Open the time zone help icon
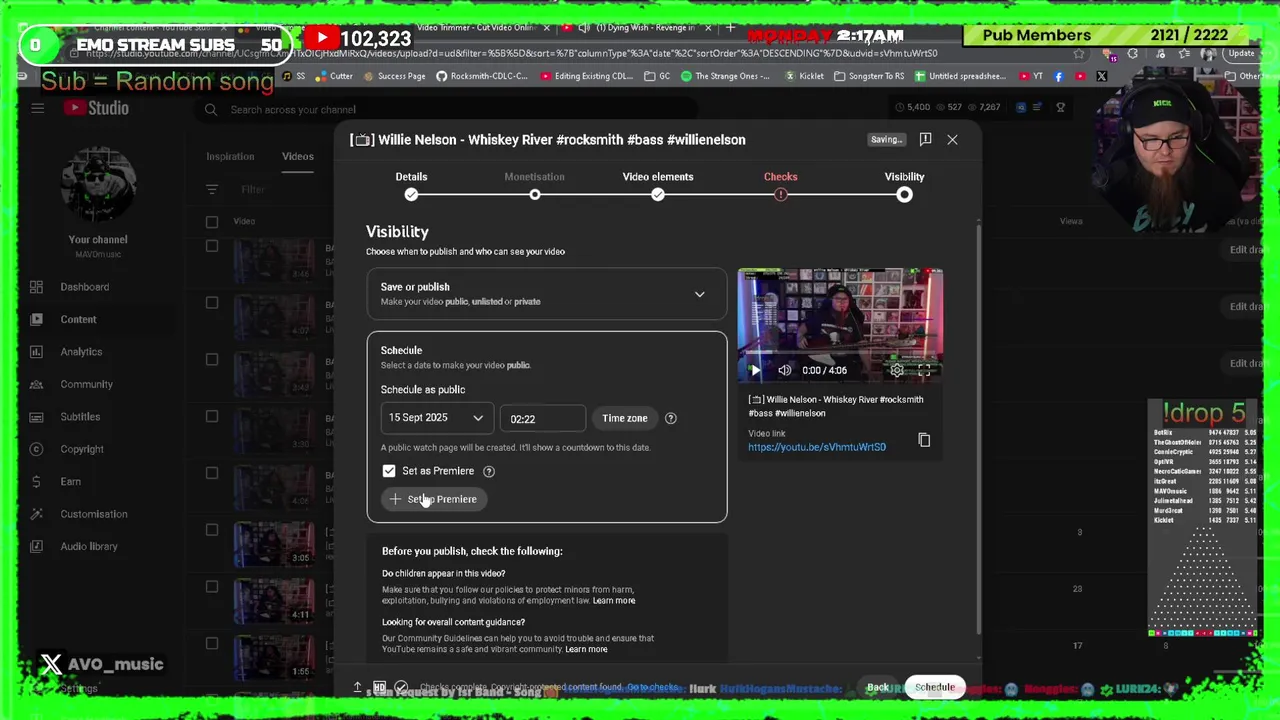 671,418
